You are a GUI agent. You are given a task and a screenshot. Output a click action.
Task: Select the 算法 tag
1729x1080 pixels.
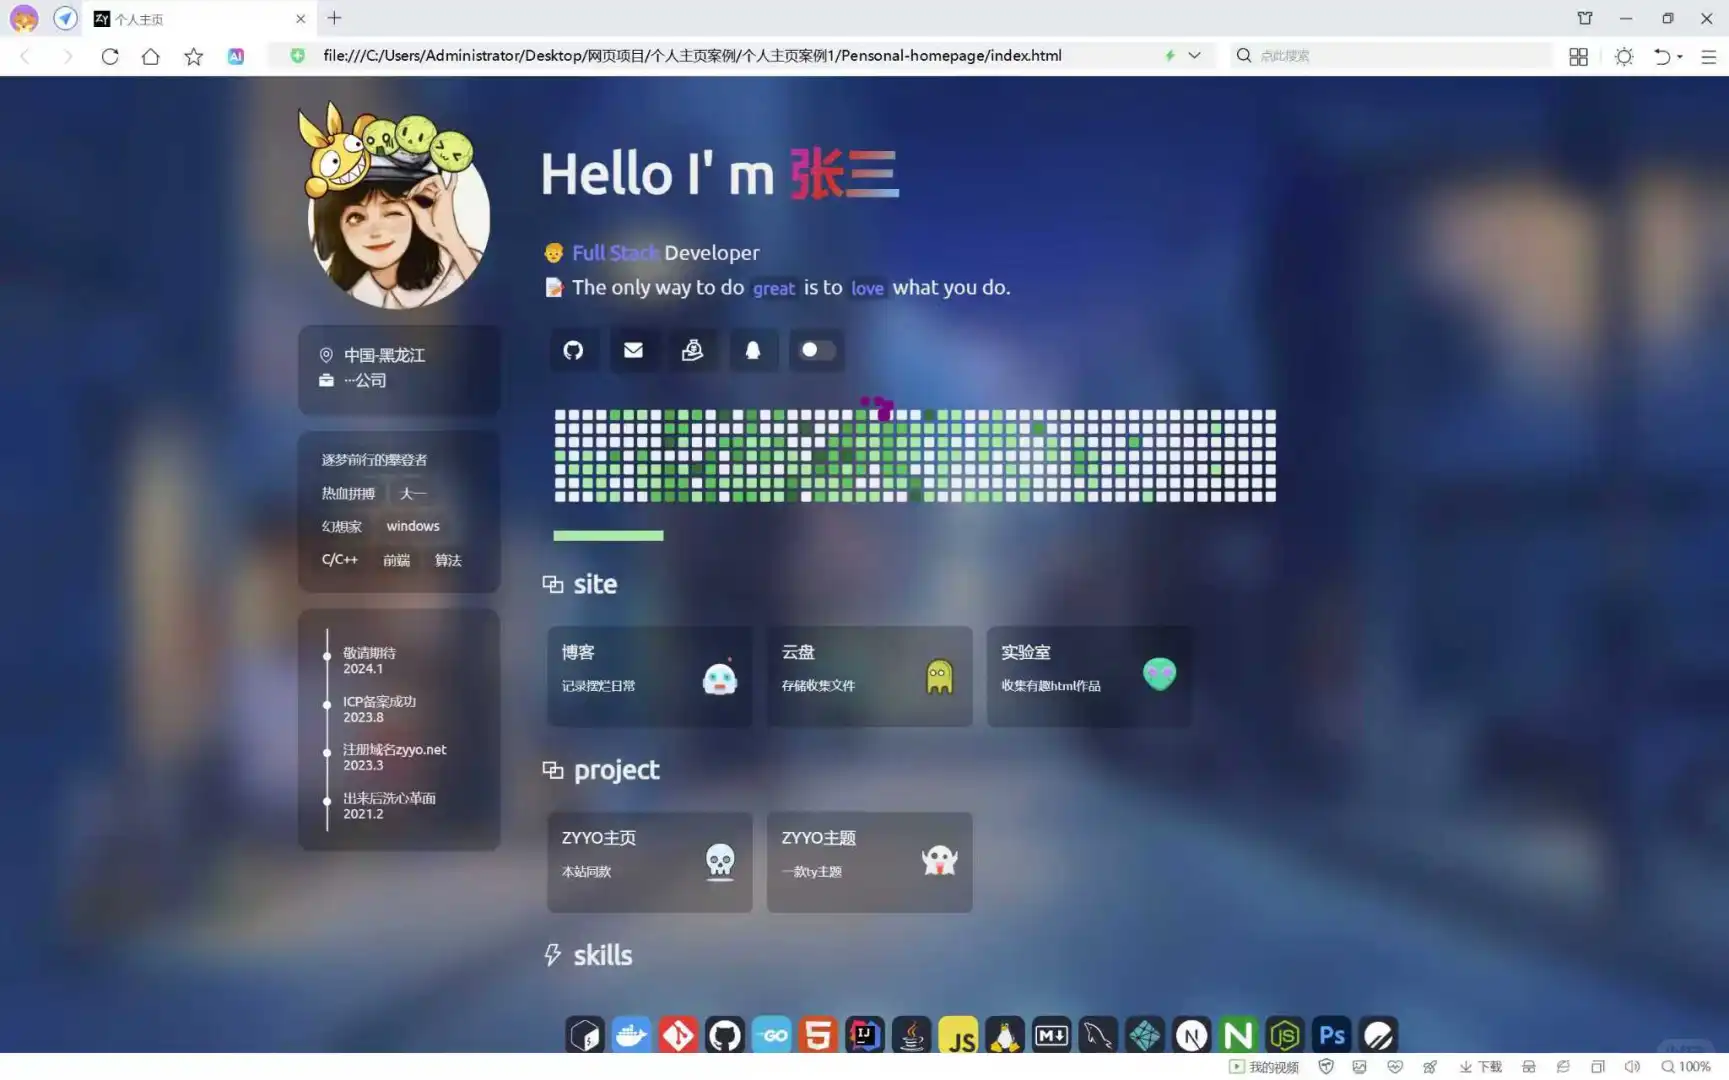click(x=448, y=560)
